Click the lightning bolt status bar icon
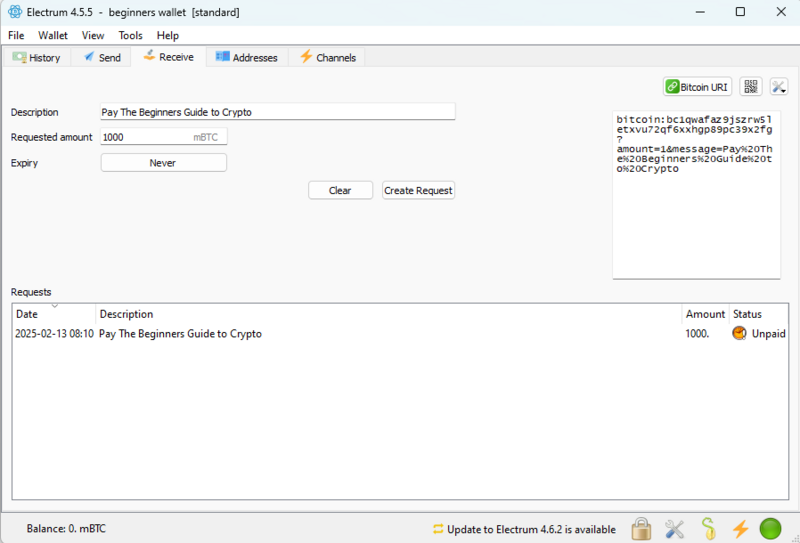 pyautogui.click(x=740, y=528)
